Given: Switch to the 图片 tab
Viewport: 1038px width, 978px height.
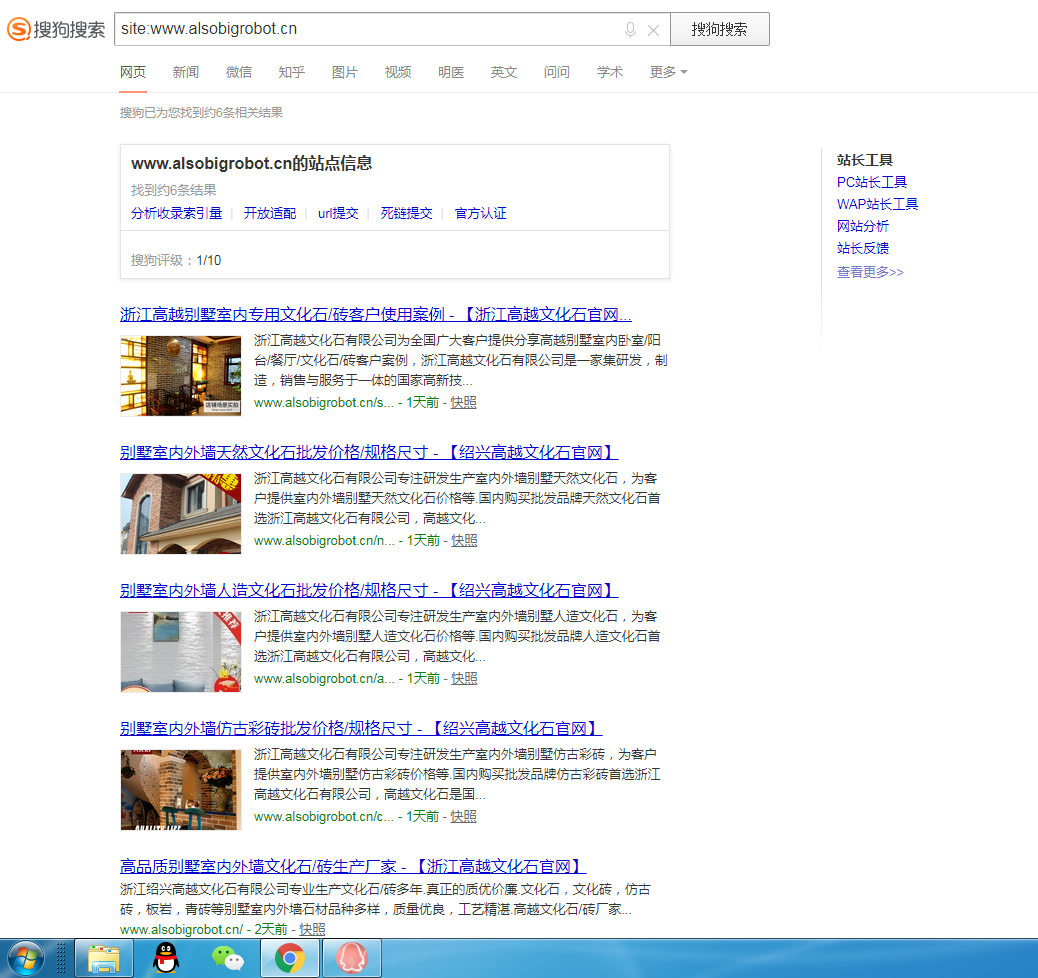Looking at the screenshot, I should [345, 72].
